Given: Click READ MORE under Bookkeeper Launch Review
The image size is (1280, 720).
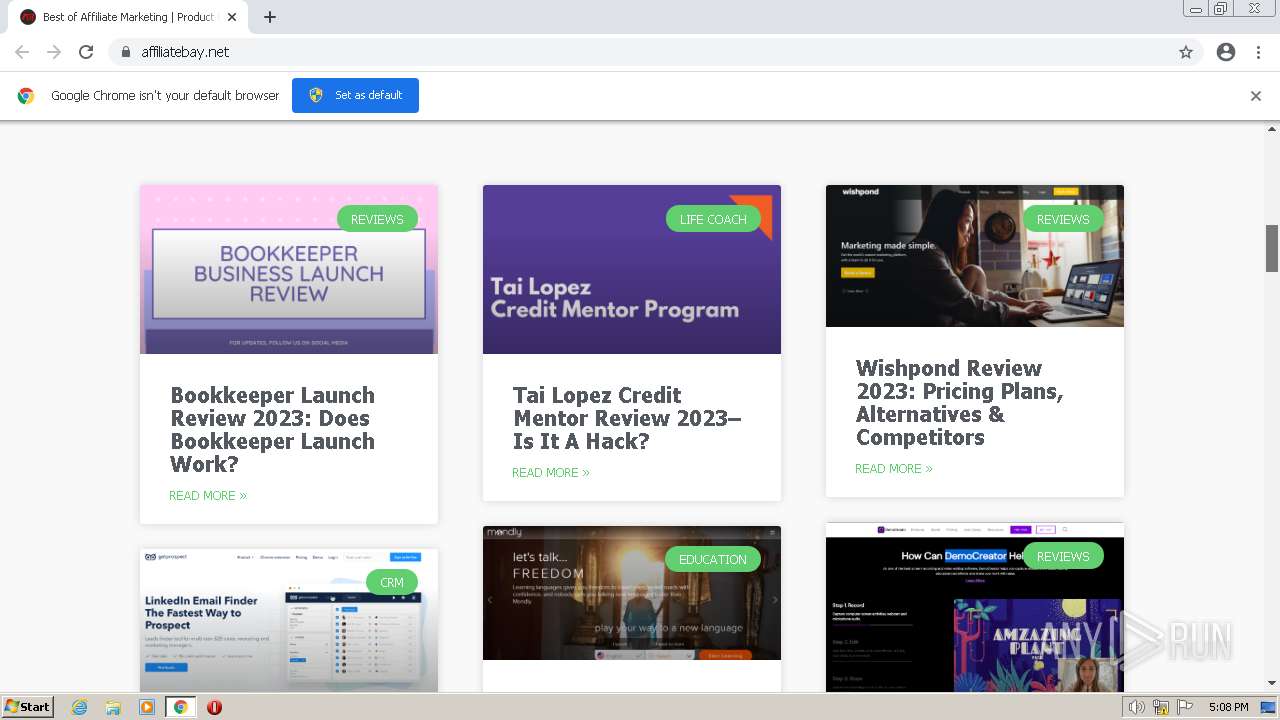Looking at the screenshot, I should 208,495.
